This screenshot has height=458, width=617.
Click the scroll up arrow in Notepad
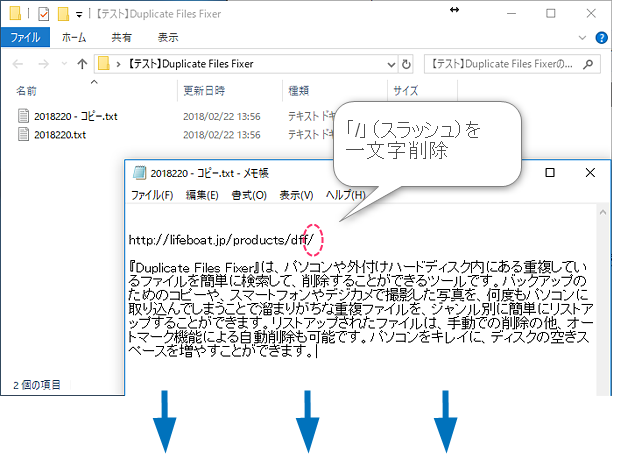coord(603,212)
